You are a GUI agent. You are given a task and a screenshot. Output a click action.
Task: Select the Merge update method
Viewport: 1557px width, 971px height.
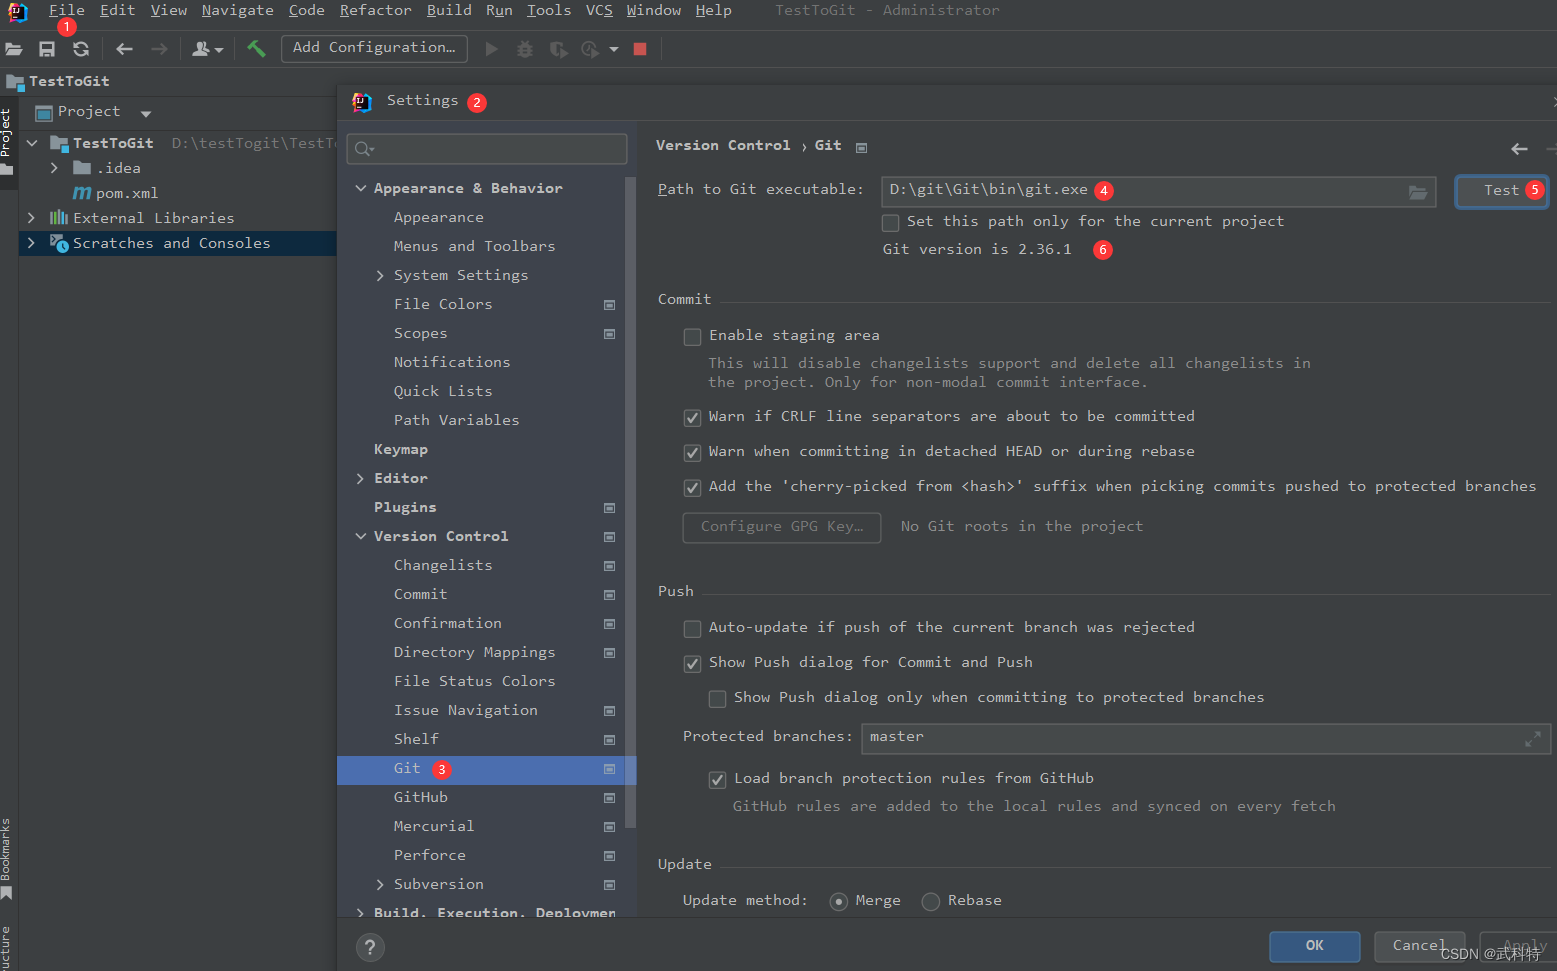[x=839, y=901]
